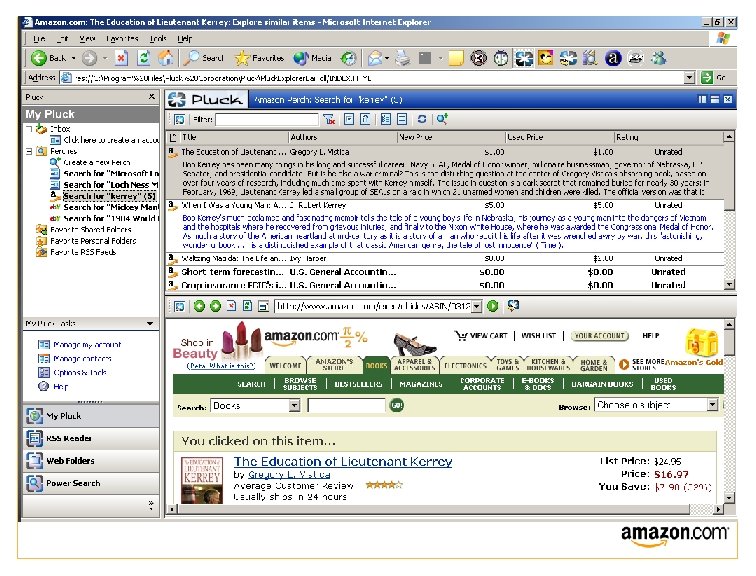Open the IE Favorites pane

click(x=259, y=58)
